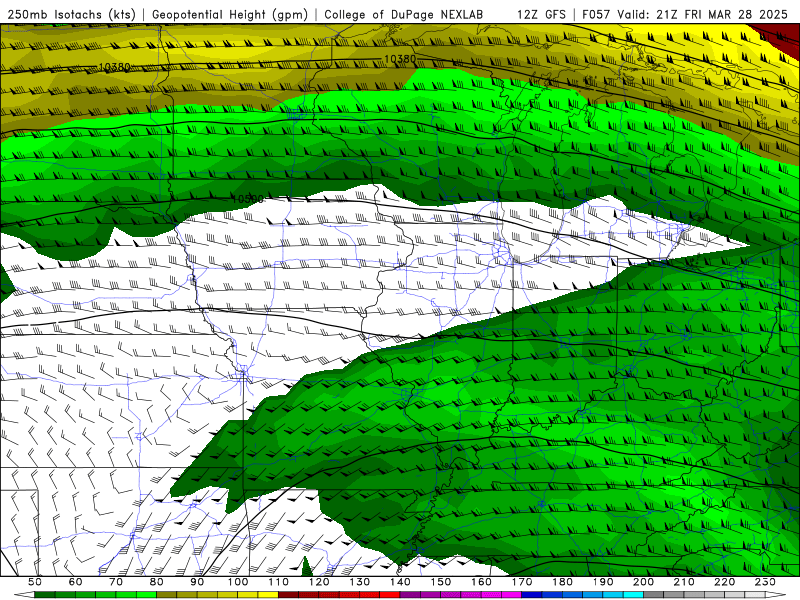Click the 'F057' forecast hour label
The height and width of the screenshot is (600, 800).
596,14
